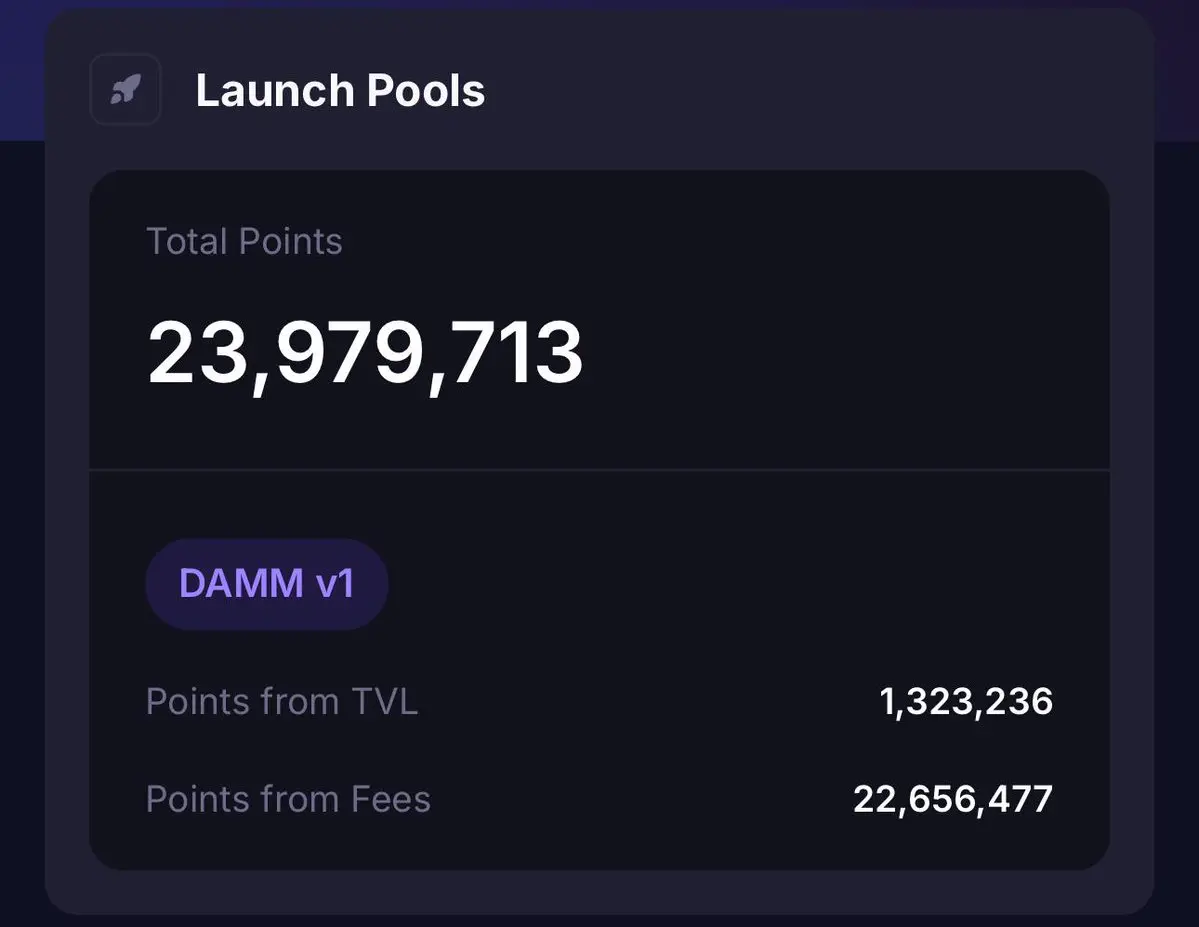Click the divider line below total points
1199x927 pixels.
coord(600,470)
